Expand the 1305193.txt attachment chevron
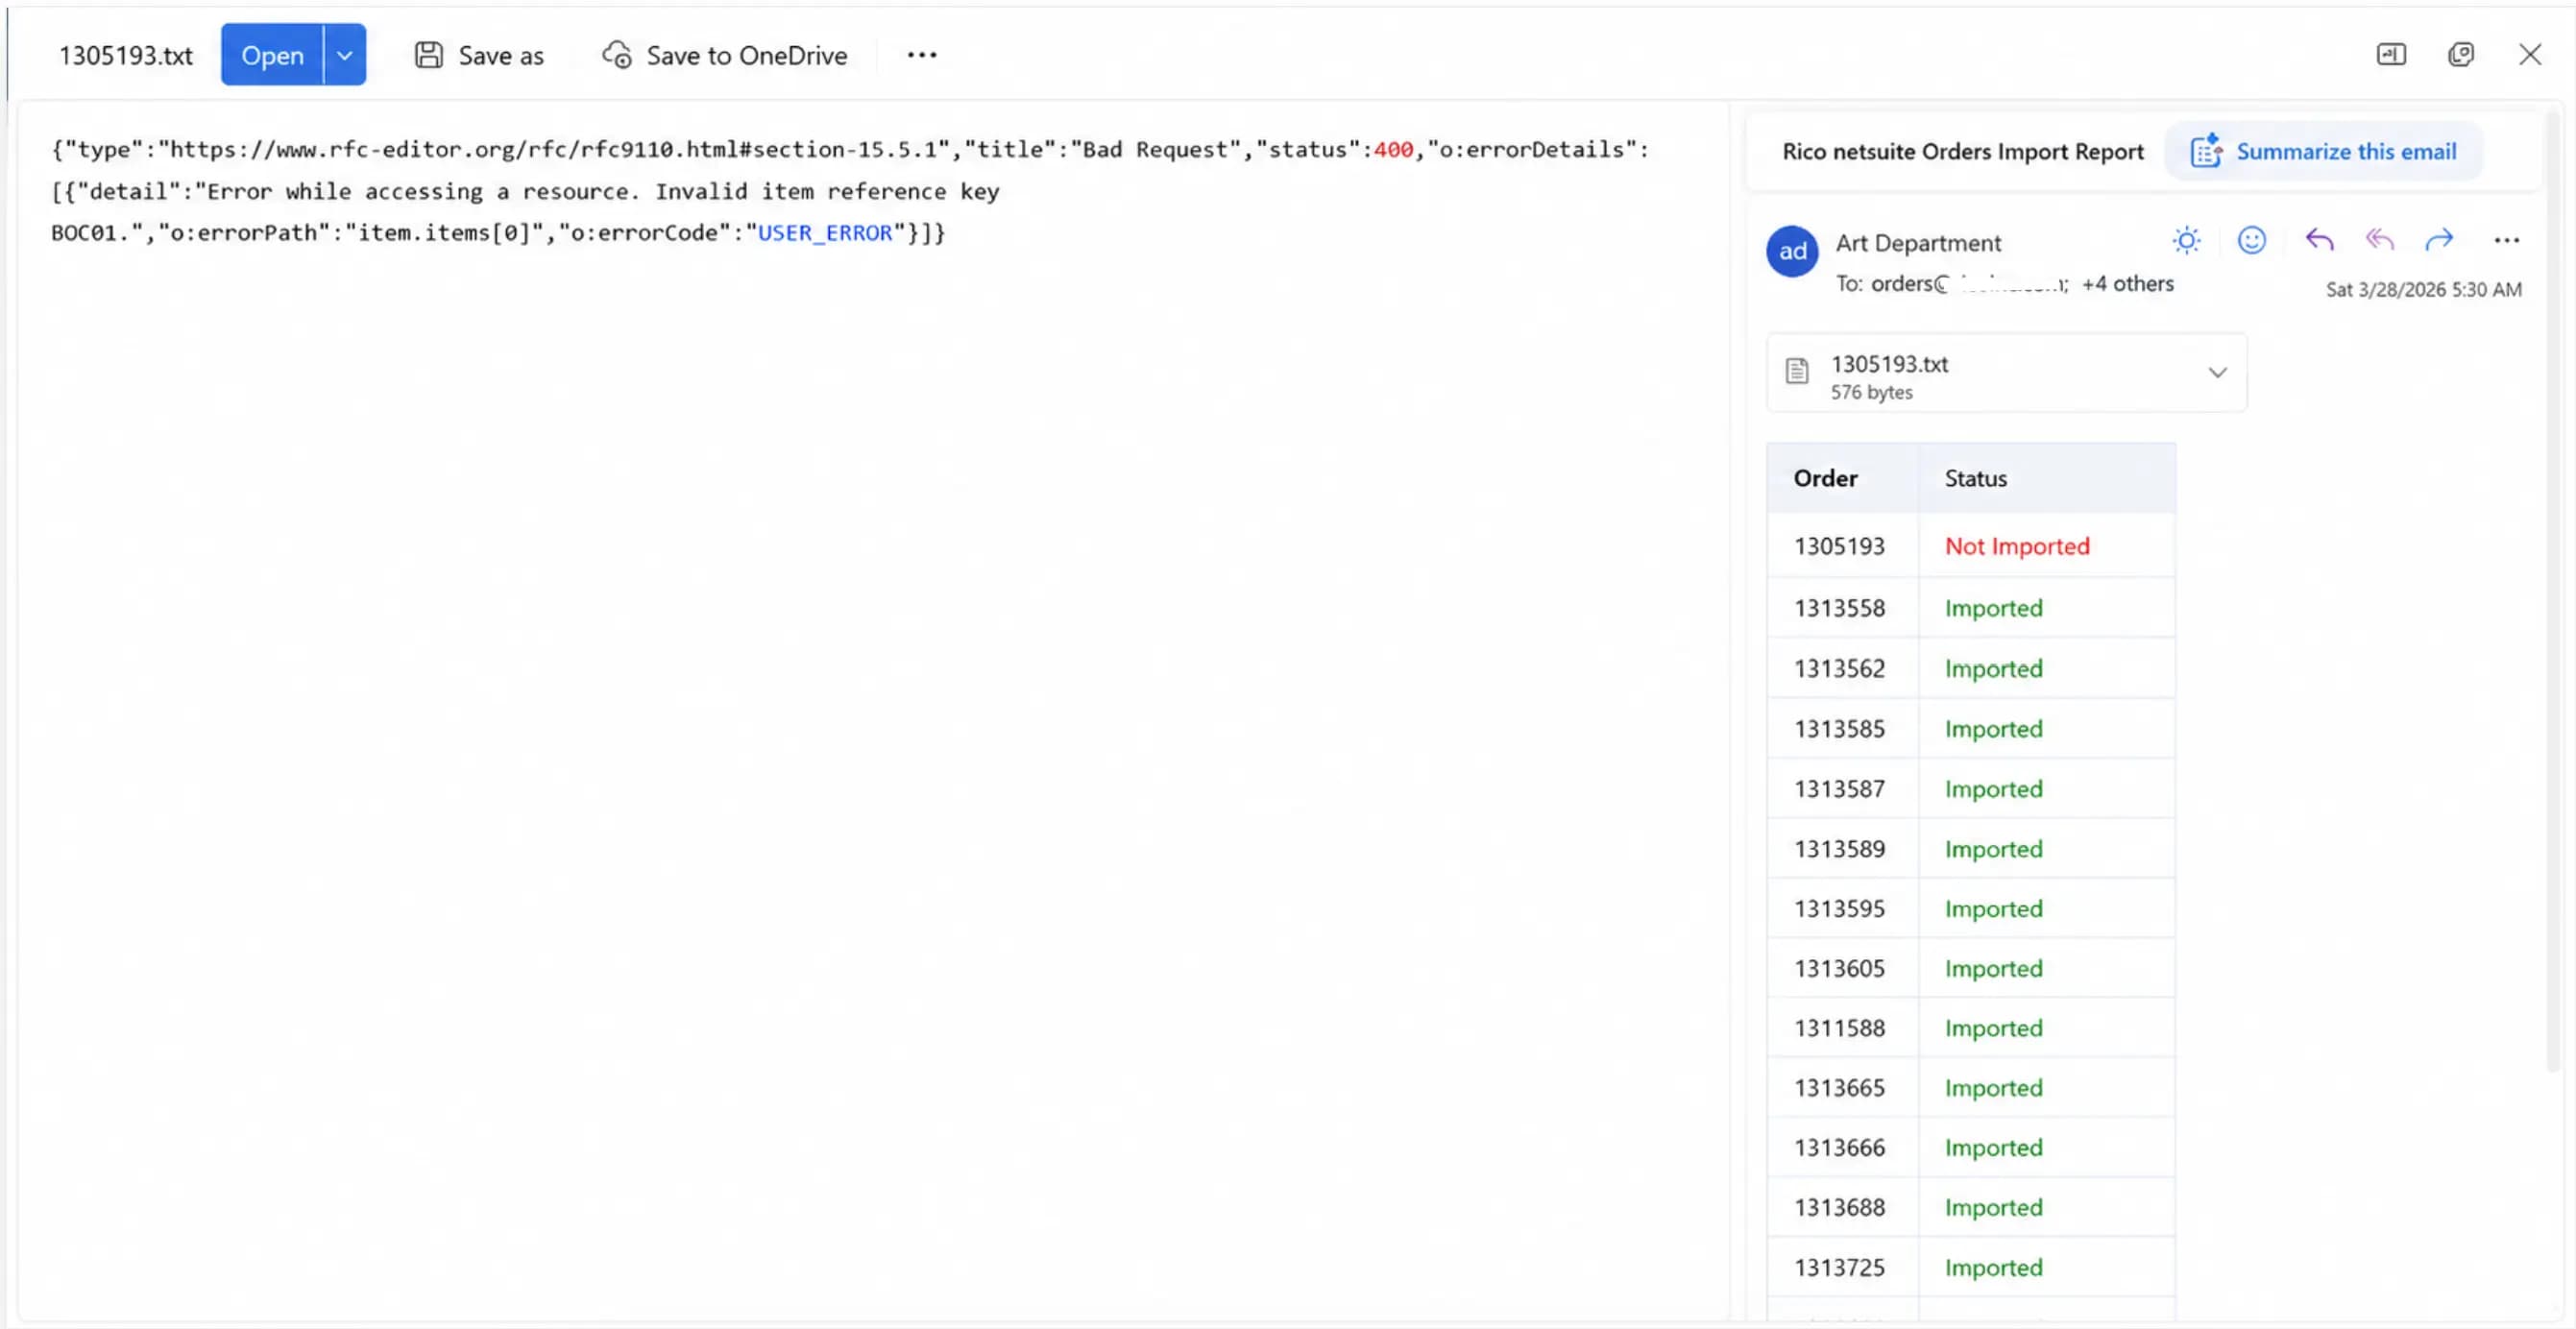2576x1329 pixels. 2217,373
